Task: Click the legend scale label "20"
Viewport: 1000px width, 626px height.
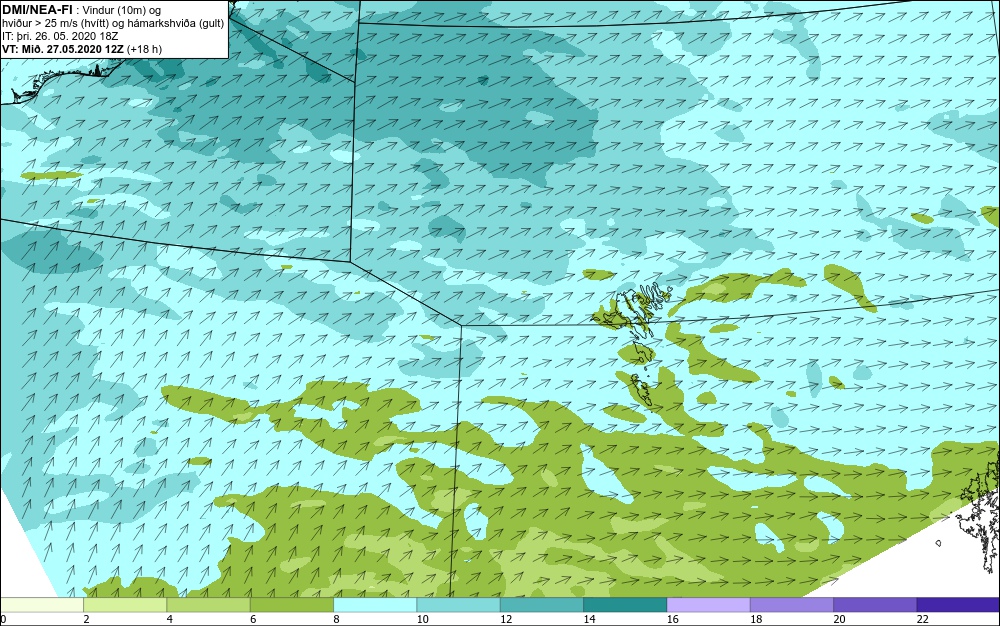Action: pyautogui.click(x=839, y=619)
